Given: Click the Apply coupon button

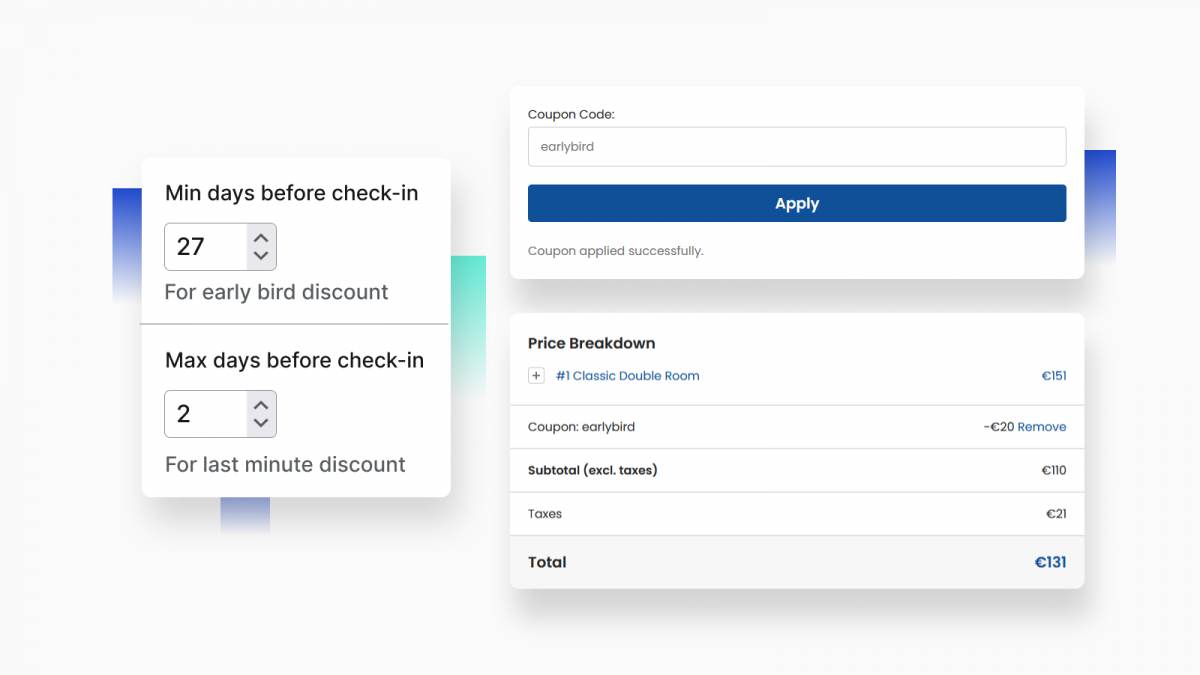Looking at the screenshot, I should tap(796, 203).
